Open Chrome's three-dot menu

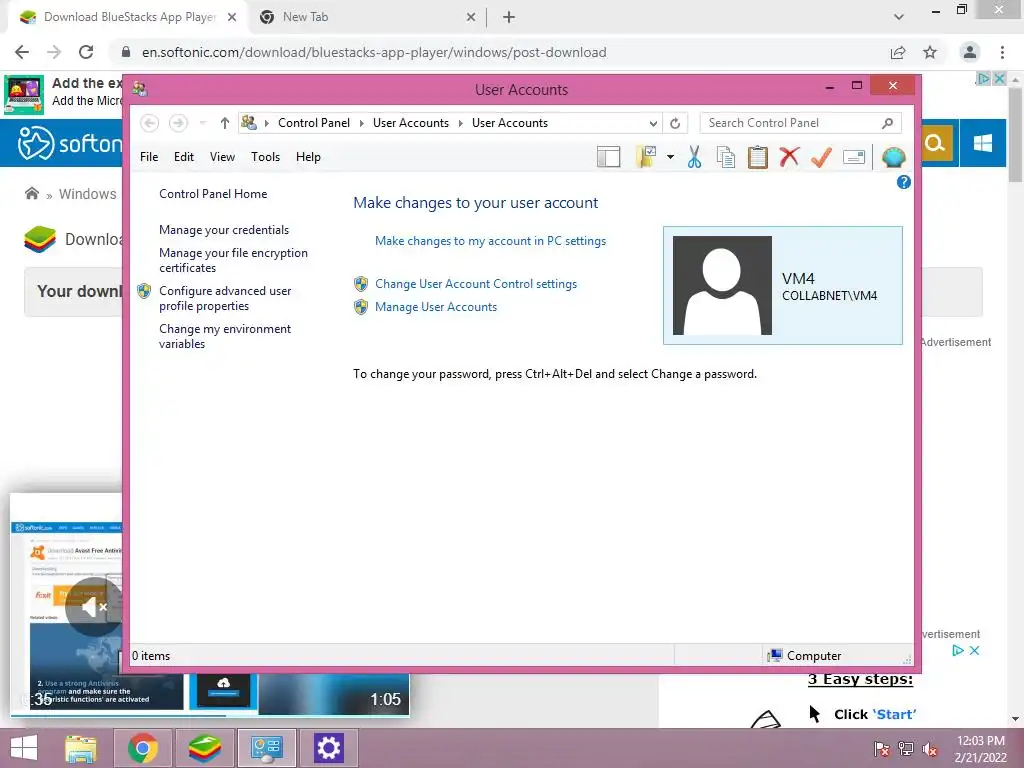pos(1002,52)
